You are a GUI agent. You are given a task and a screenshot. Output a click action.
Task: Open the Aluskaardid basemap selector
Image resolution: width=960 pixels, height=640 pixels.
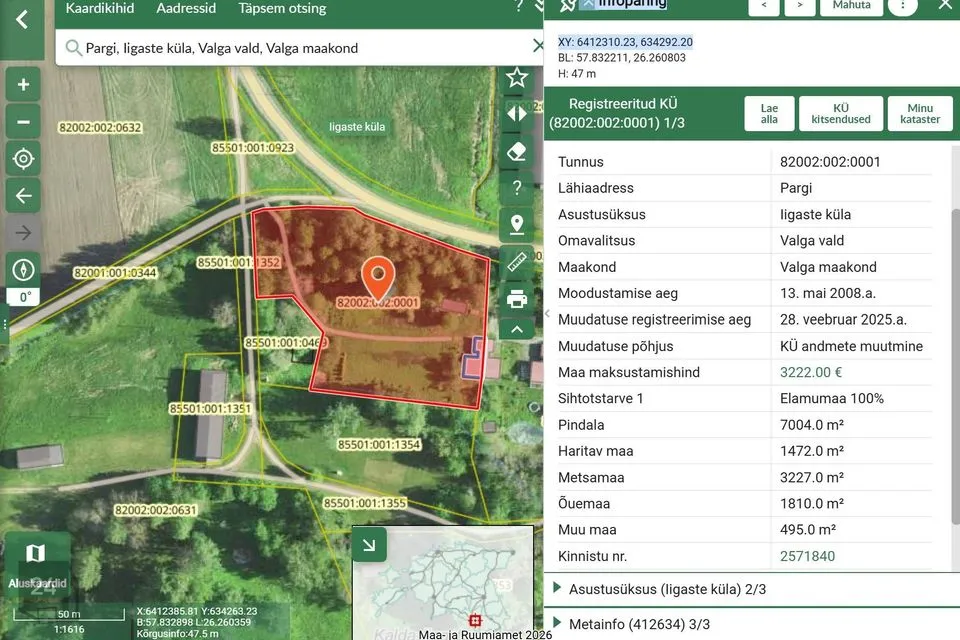pyautogui.click(x=37, y=565)
